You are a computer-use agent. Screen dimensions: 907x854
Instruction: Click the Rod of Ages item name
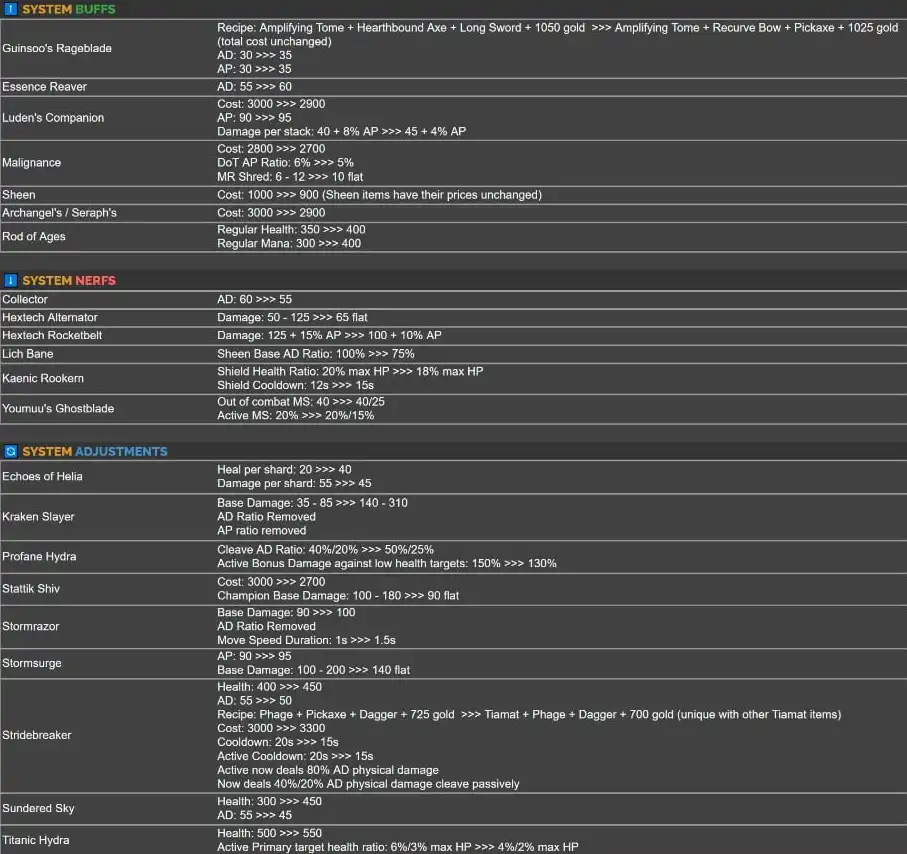pyautogui.click(x=34, y=237)
